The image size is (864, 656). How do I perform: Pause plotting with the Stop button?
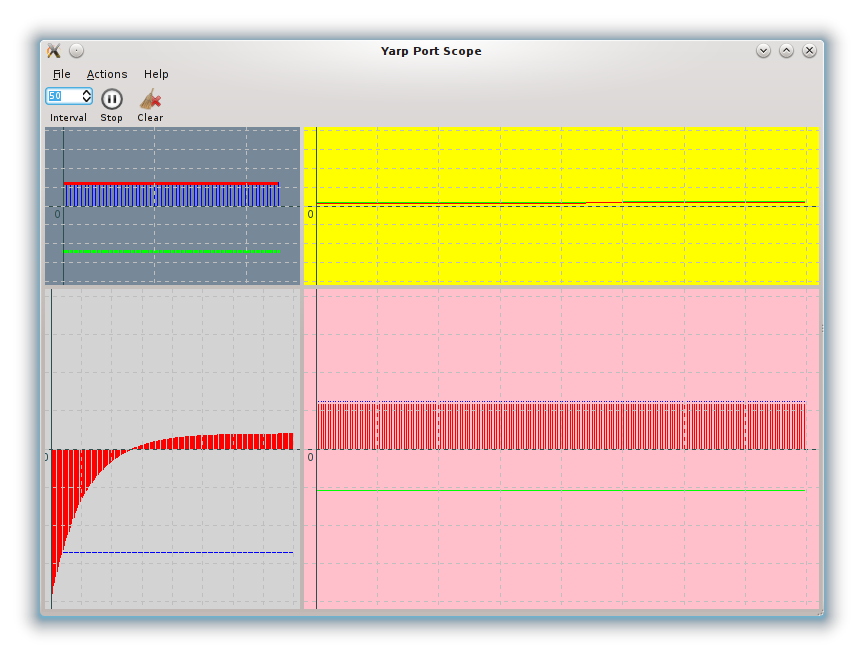point(112,99)
